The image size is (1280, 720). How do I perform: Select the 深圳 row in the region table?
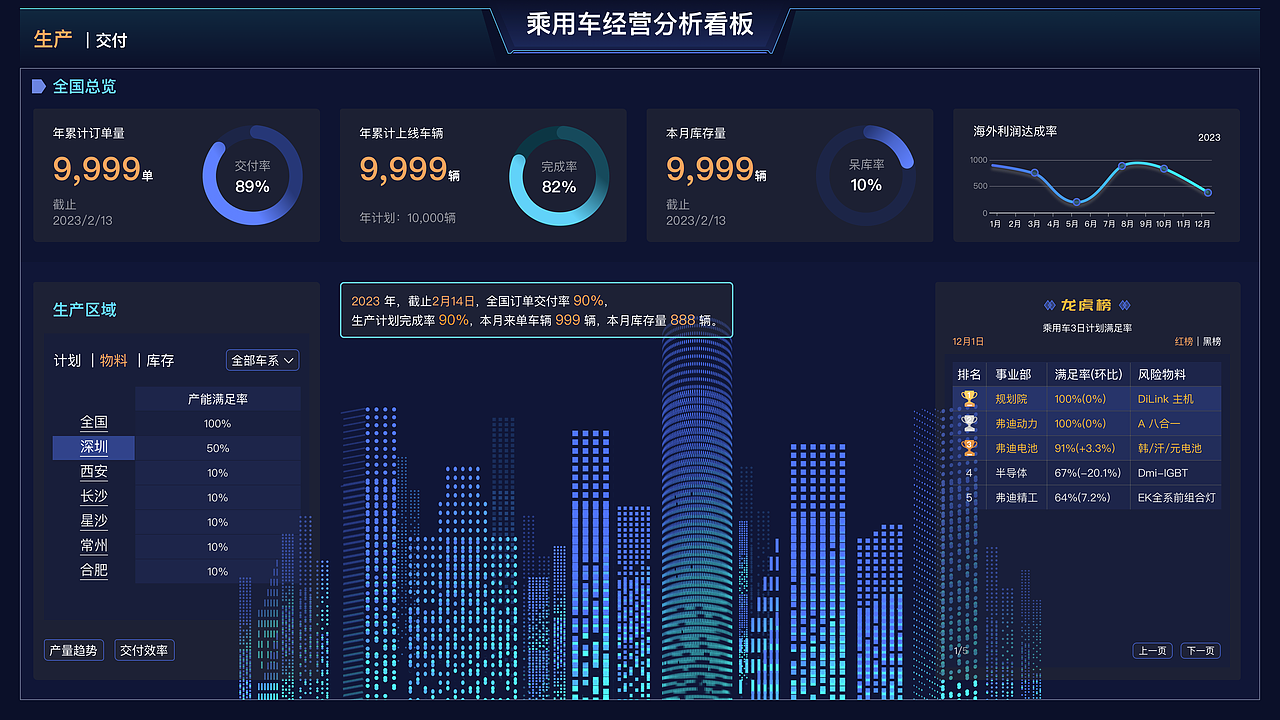pyautogui.click(x=93, y=447)
